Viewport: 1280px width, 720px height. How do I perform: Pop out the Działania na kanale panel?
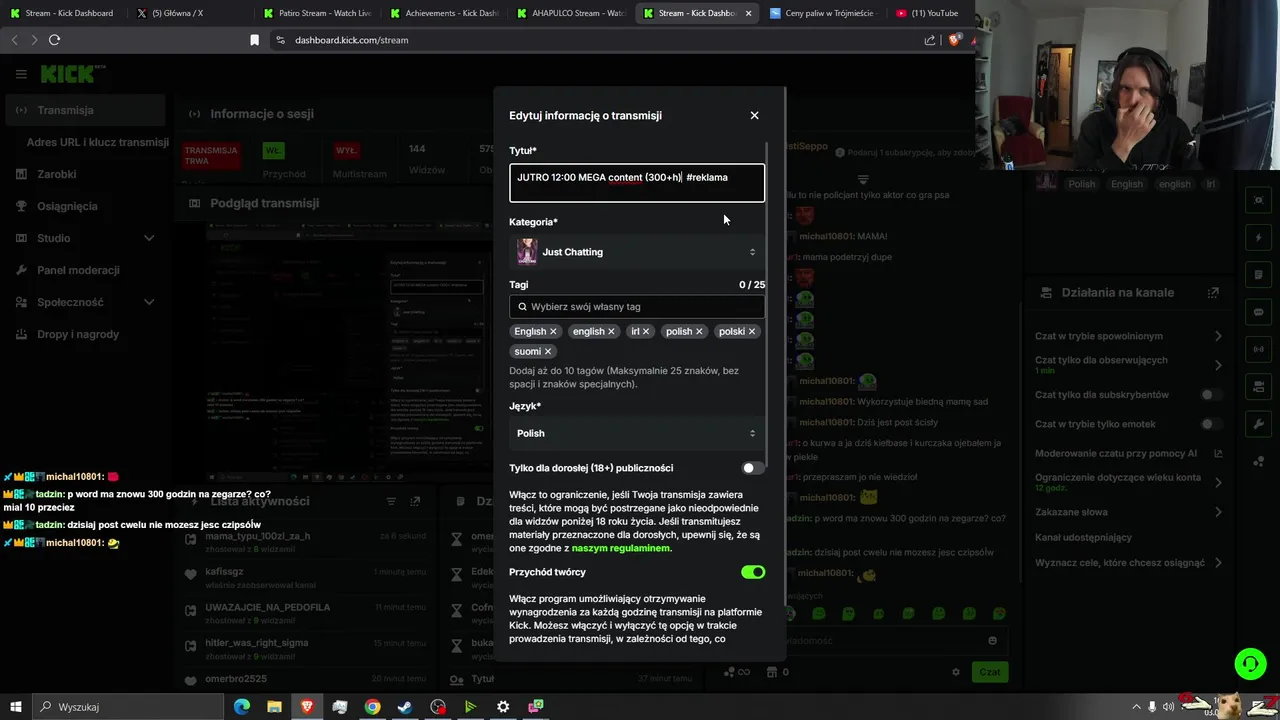click(x=1213, y=293)
